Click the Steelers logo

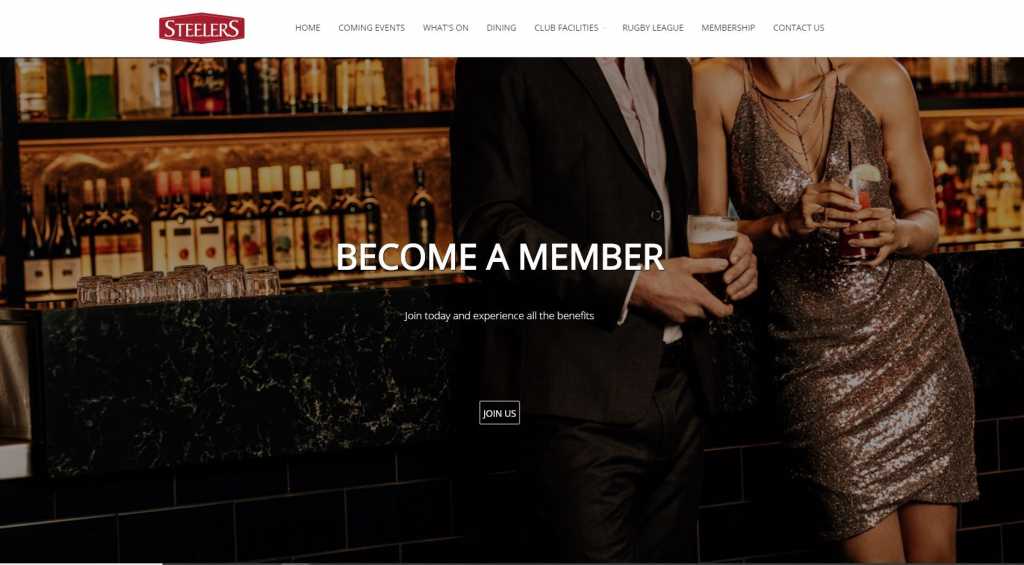click(x=202, y=28)
